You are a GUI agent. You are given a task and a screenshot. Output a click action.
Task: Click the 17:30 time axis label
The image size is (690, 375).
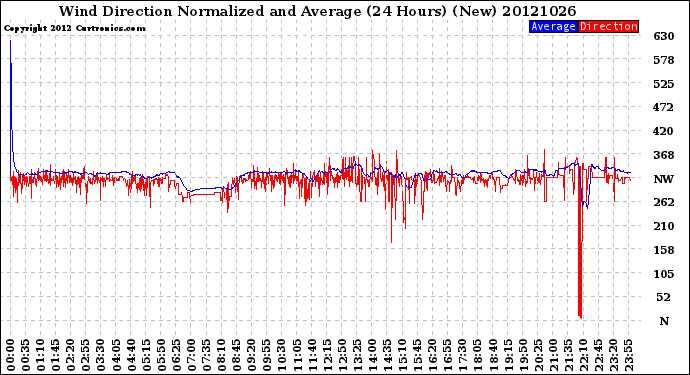click(x=462, y=355)
